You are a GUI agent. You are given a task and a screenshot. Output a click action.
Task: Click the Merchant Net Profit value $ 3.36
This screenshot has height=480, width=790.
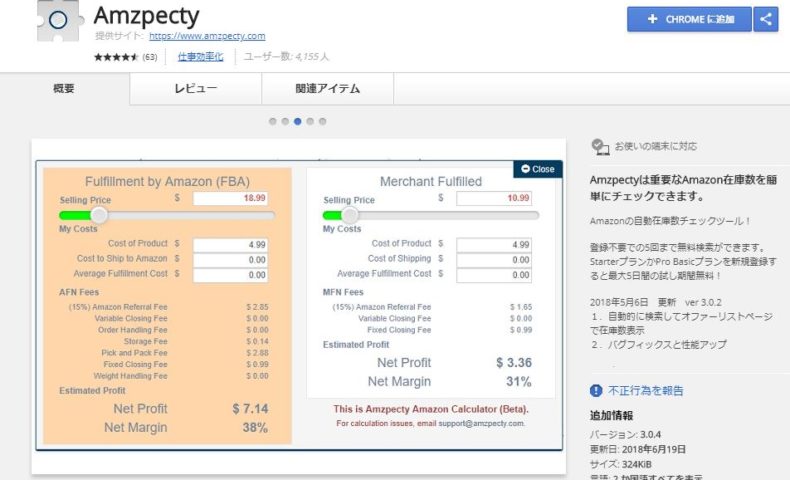514,363
